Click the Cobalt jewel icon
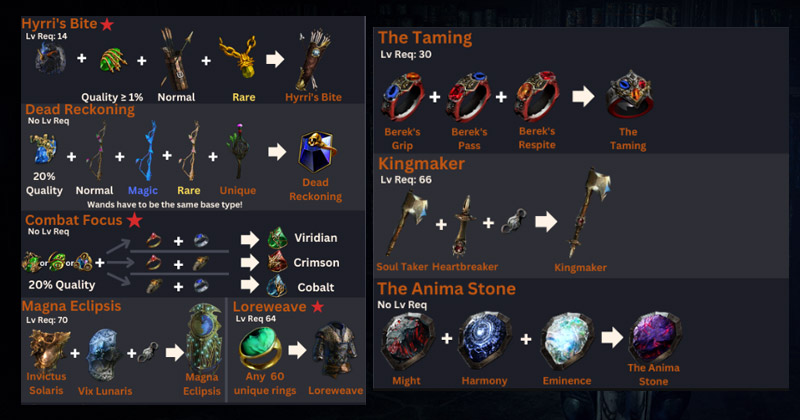800x420 pixels. click(x=277, y=286)
